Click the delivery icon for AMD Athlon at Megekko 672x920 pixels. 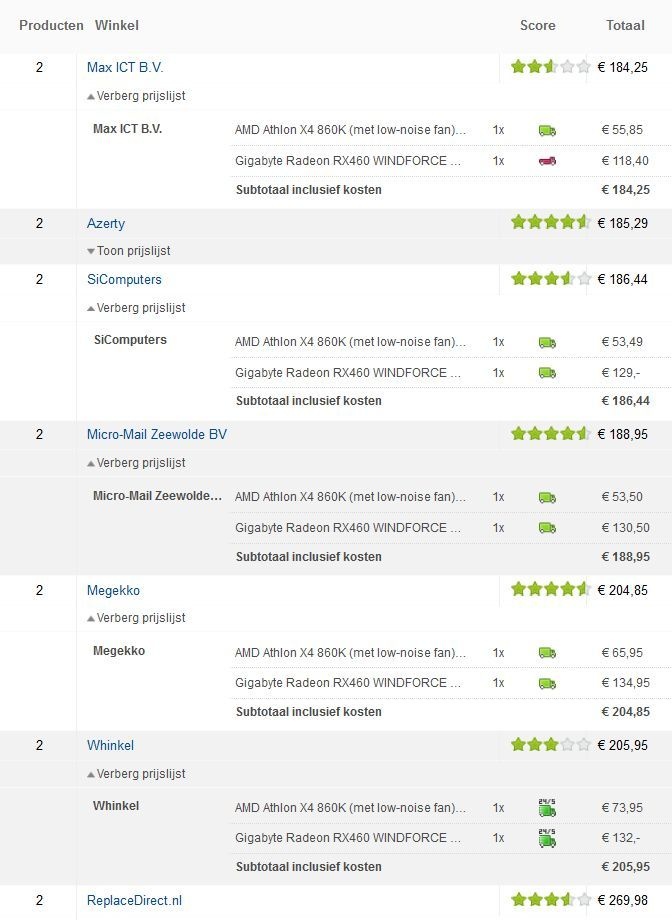click(x=549, y=651)
